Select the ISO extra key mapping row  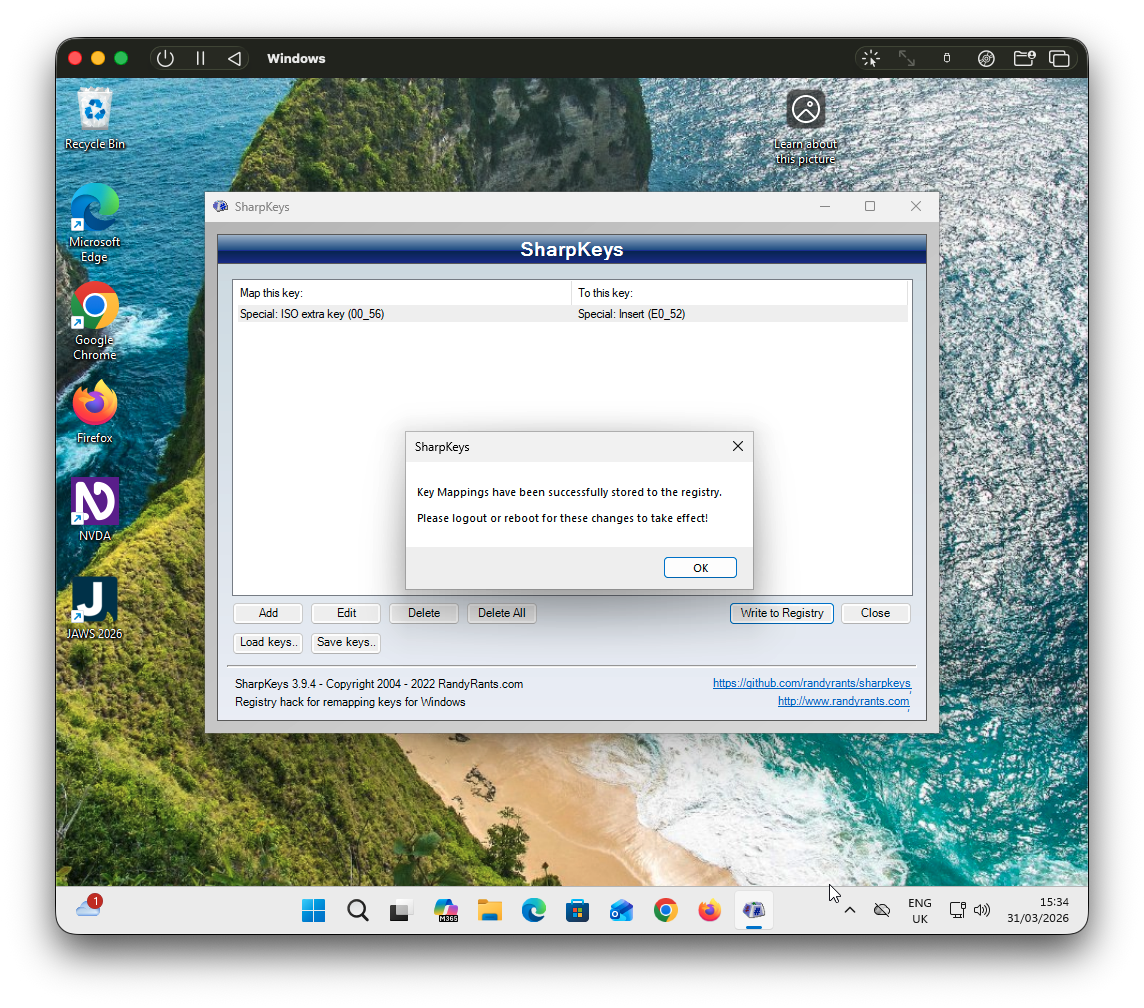click(x=400, y=313)
